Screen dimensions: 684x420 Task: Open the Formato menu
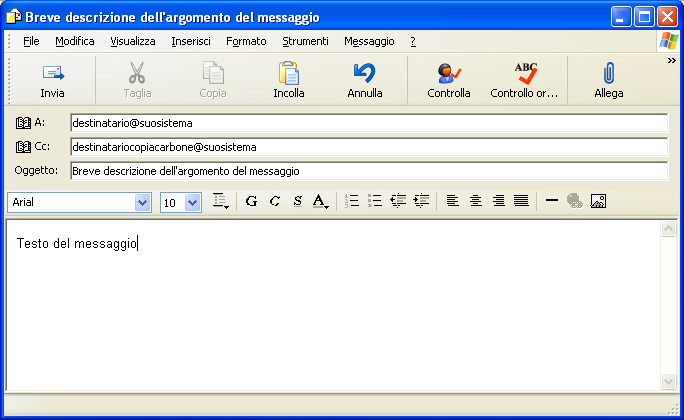click(x=246, y=41)
